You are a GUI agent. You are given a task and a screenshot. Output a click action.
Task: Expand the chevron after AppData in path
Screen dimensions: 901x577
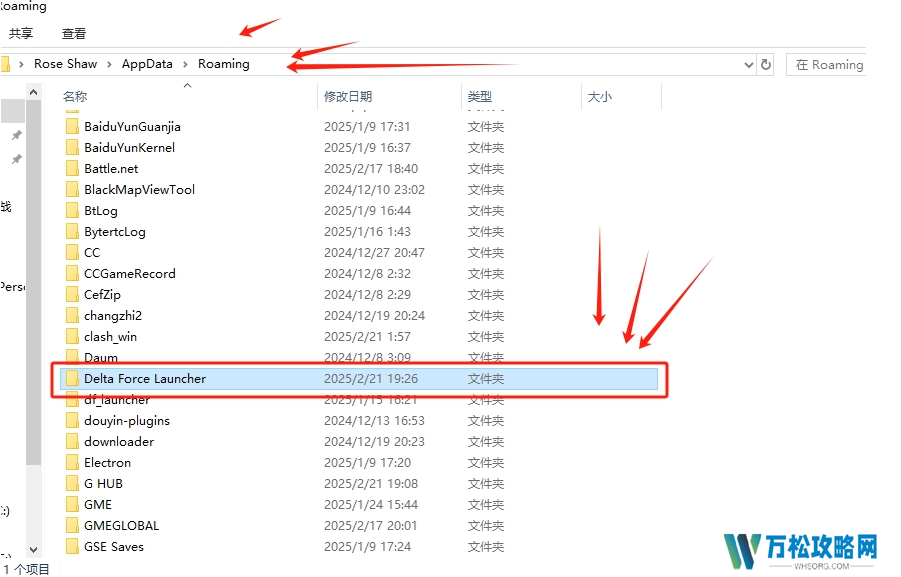[x=185, y=64]
